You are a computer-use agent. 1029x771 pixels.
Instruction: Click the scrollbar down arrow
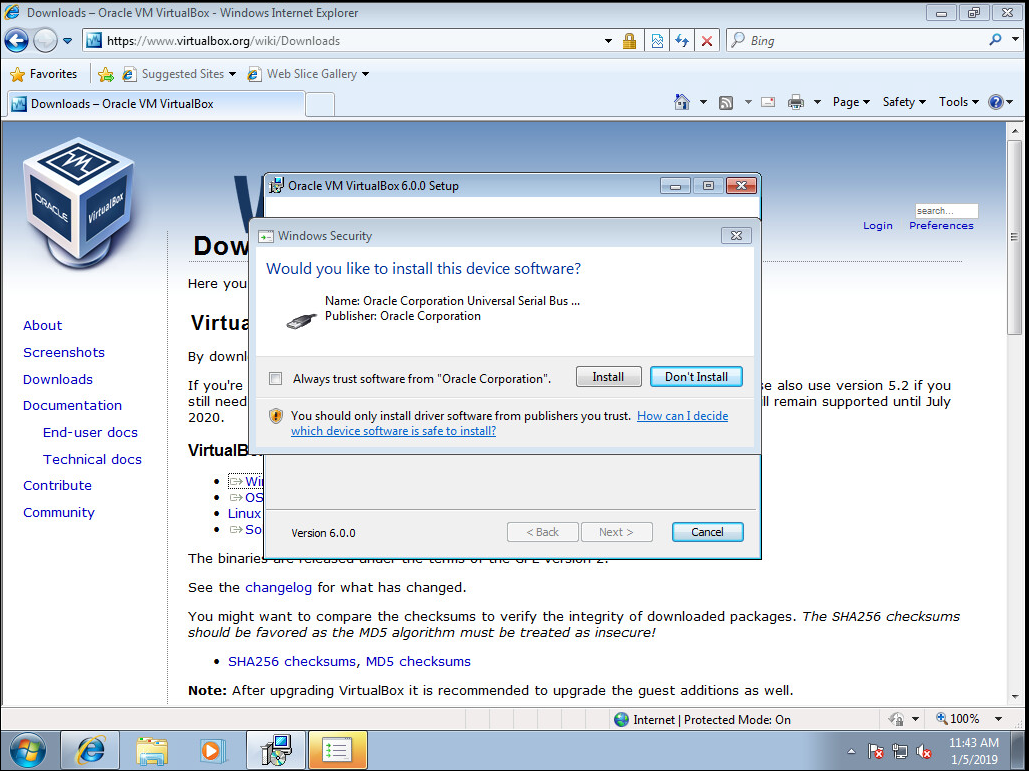[1015, 697]
